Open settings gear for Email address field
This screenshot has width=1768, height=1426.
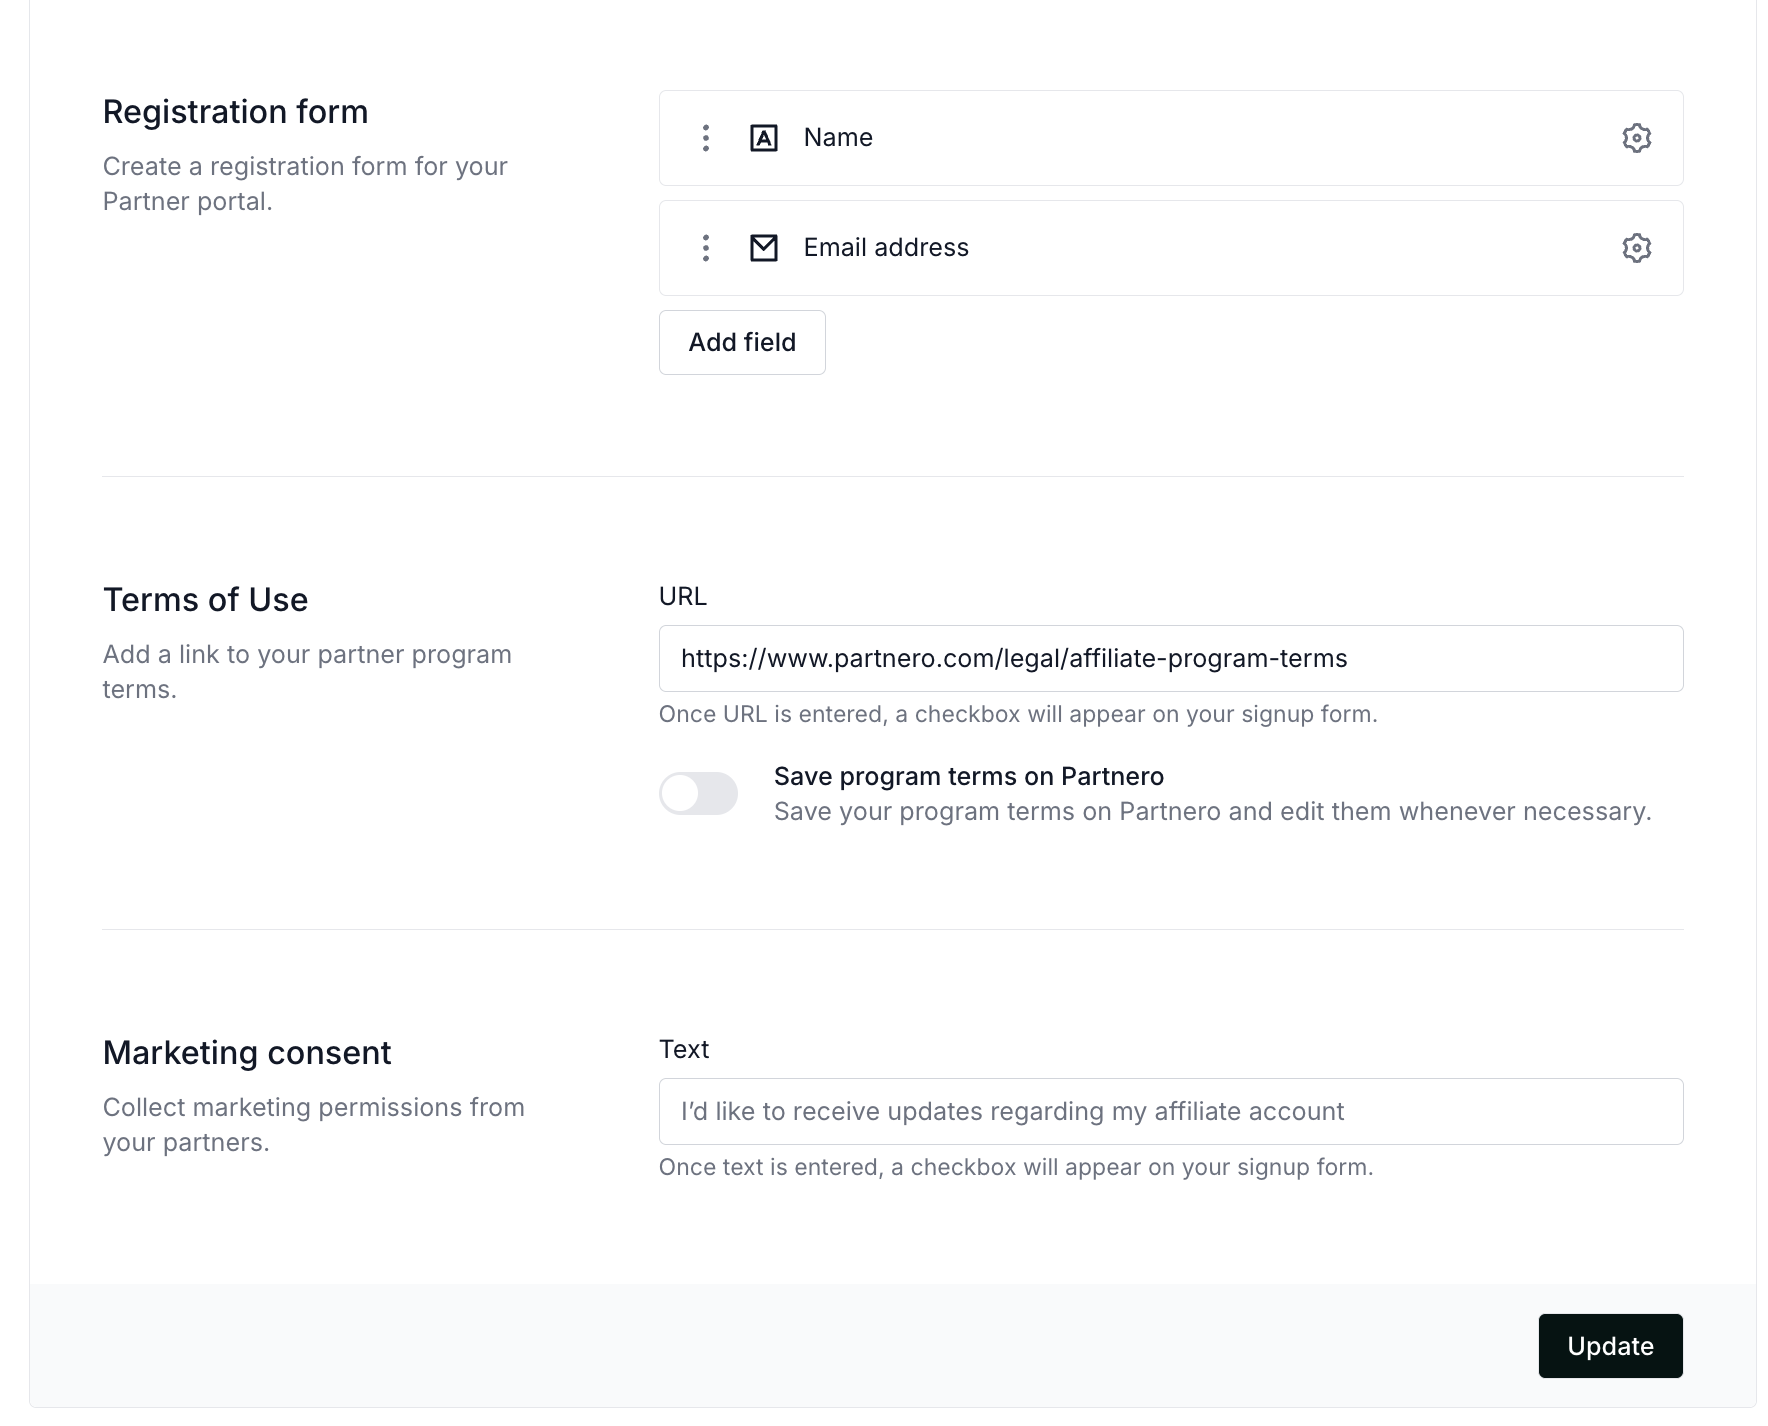pos(1636,248)
